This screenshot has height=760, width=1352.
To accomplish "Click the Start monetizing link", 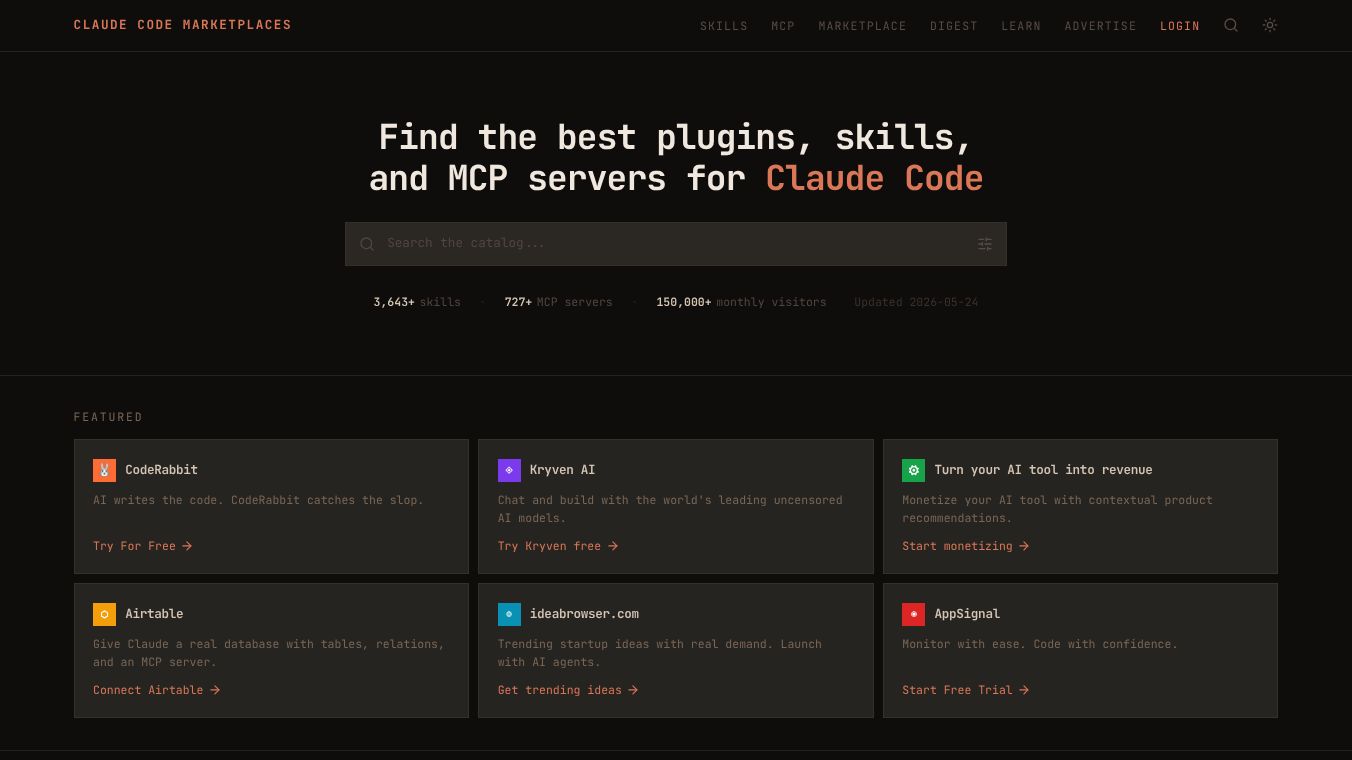I will (966, 546).
